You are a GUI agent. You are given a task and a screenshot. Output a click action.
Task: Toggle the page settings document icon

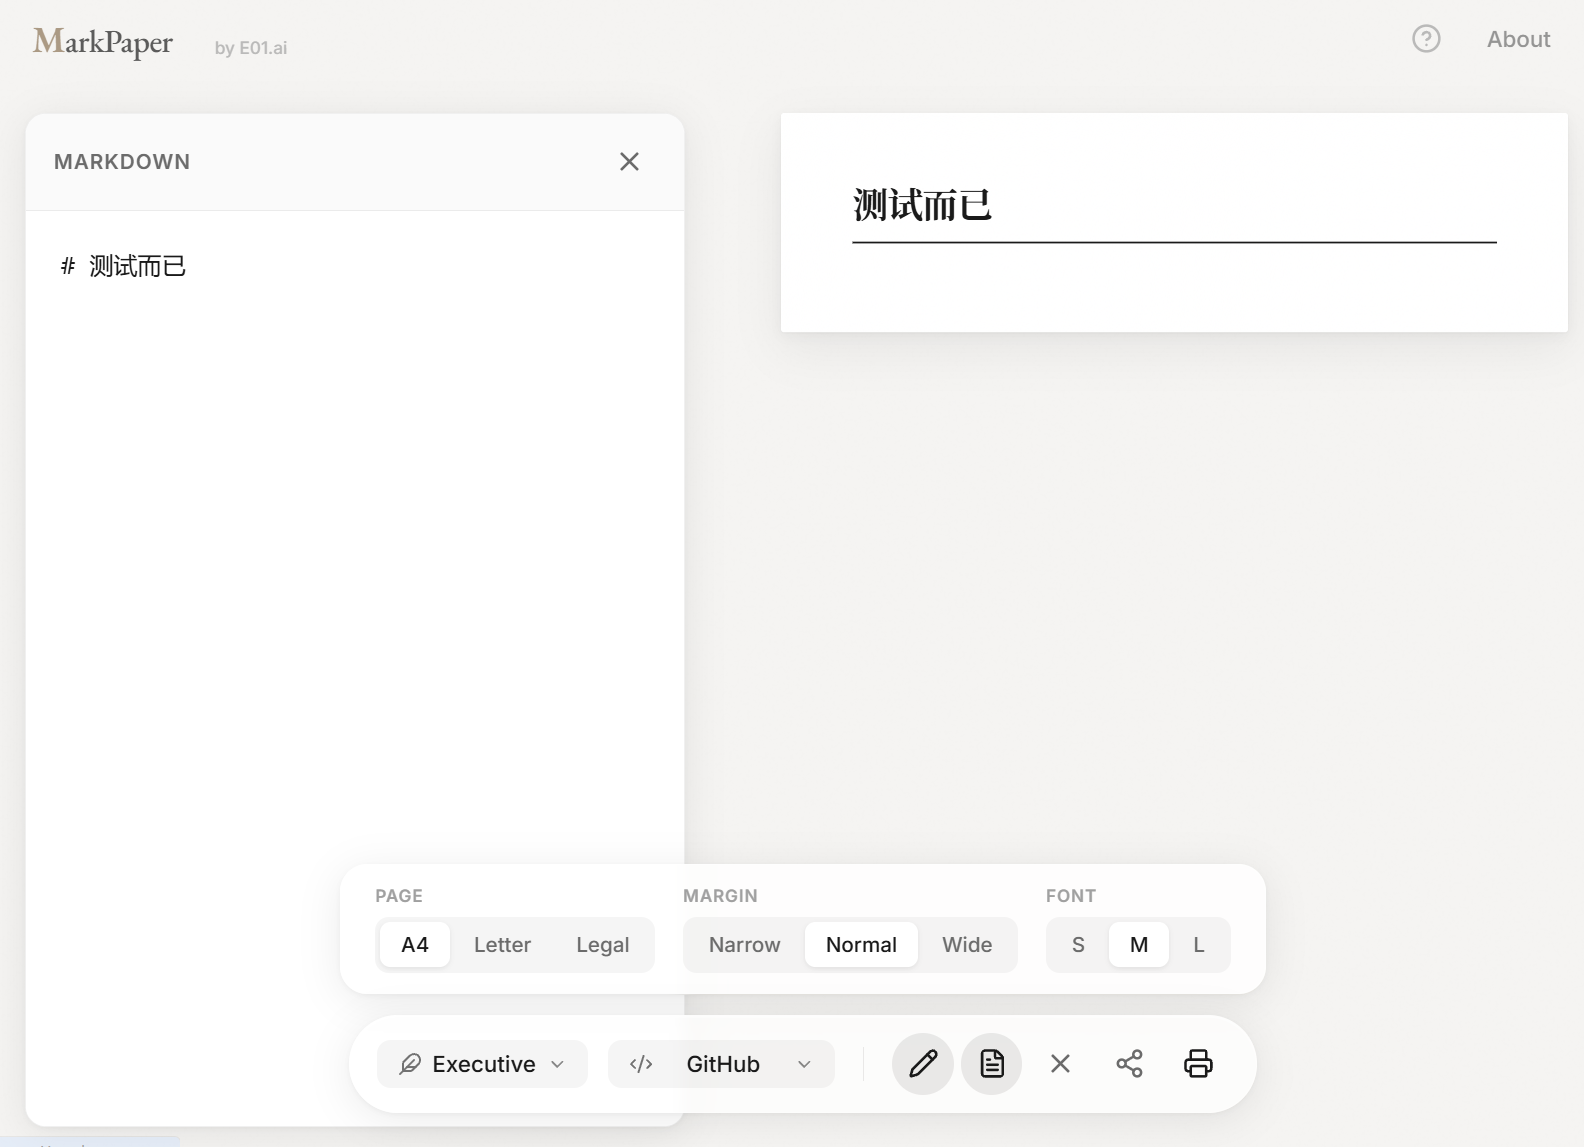click(991, 1064)
